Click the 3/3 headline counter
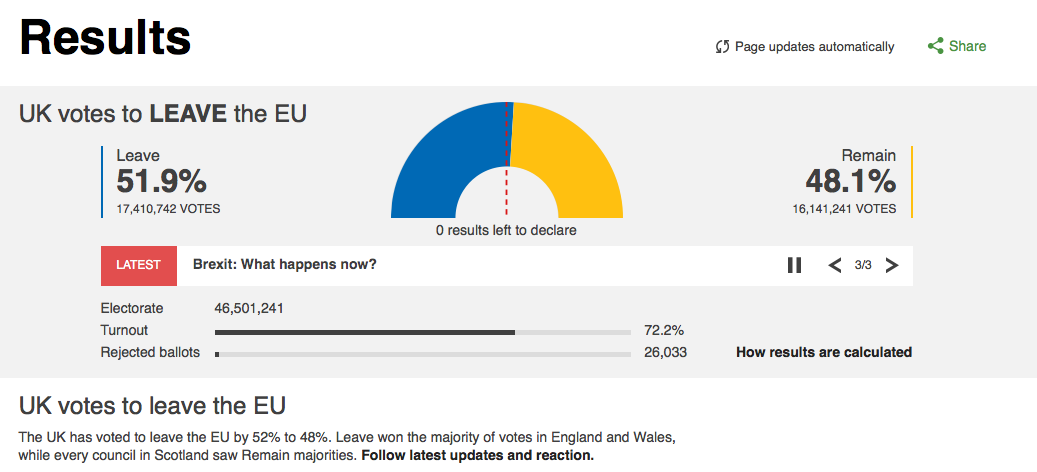The height and width of the screenshot is (472, 1037). [863, 265]
